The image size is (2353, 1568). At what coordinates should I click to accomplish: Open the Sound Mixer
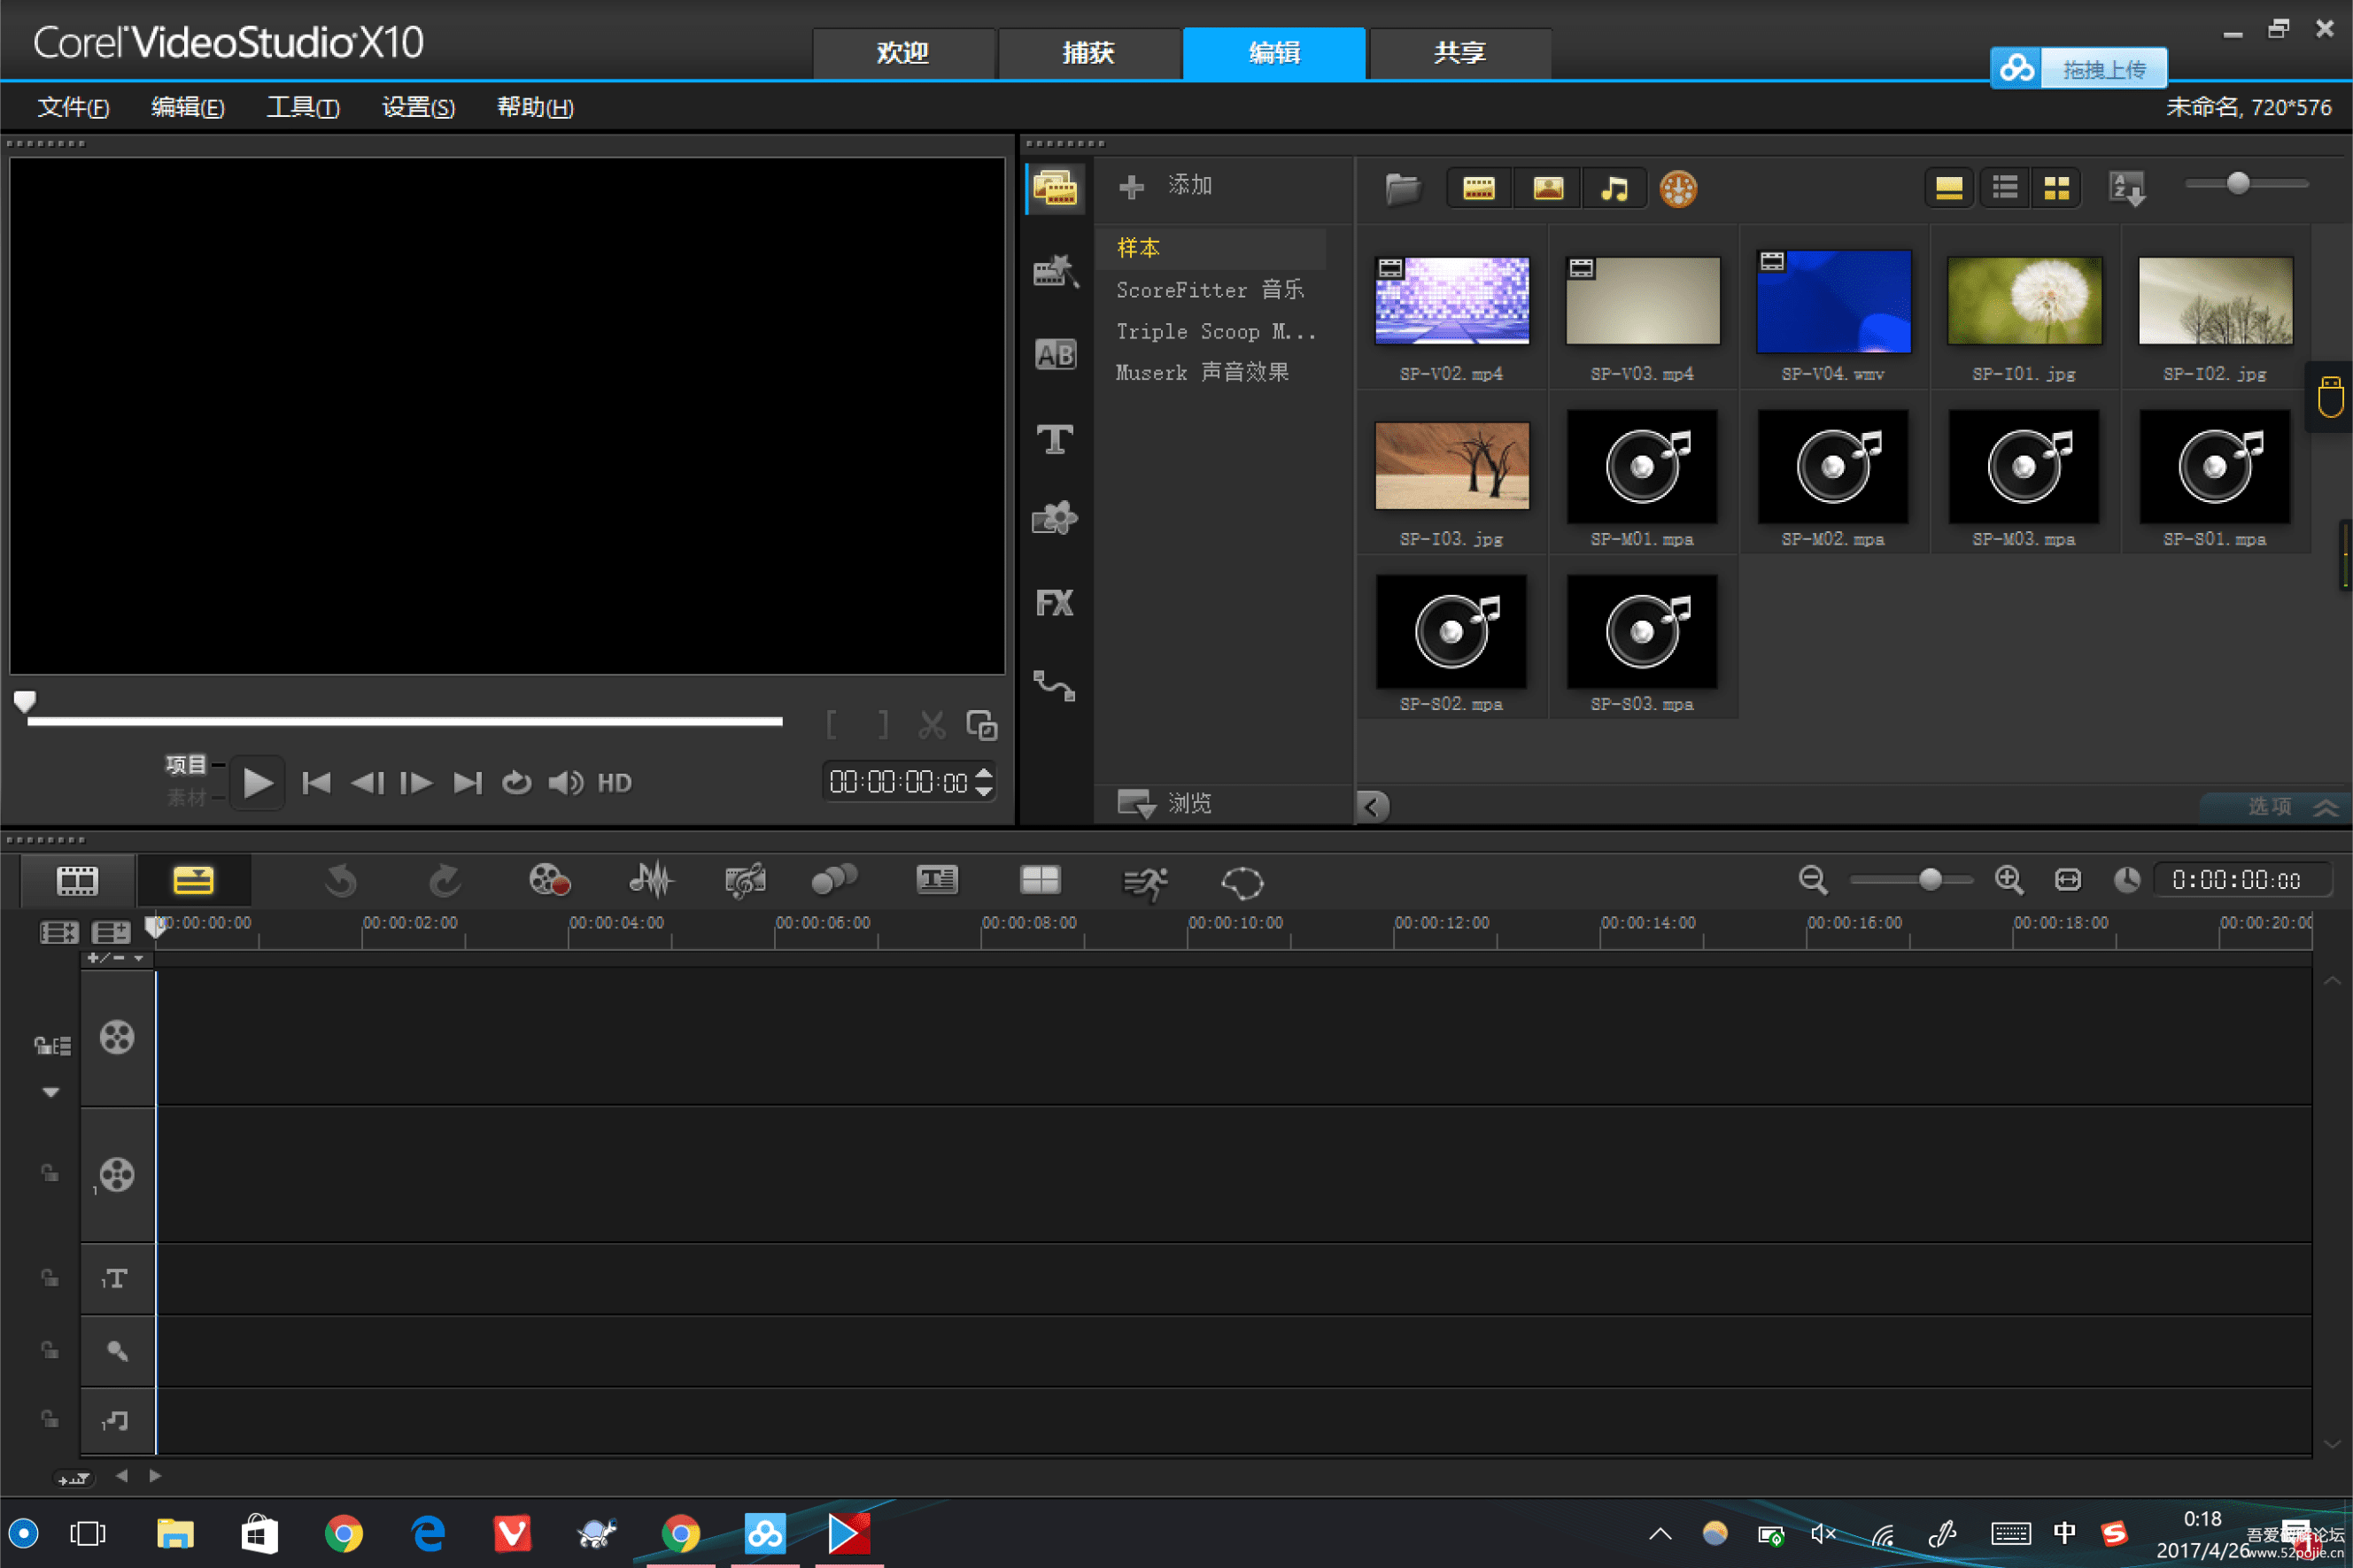(x=651, y=881)
